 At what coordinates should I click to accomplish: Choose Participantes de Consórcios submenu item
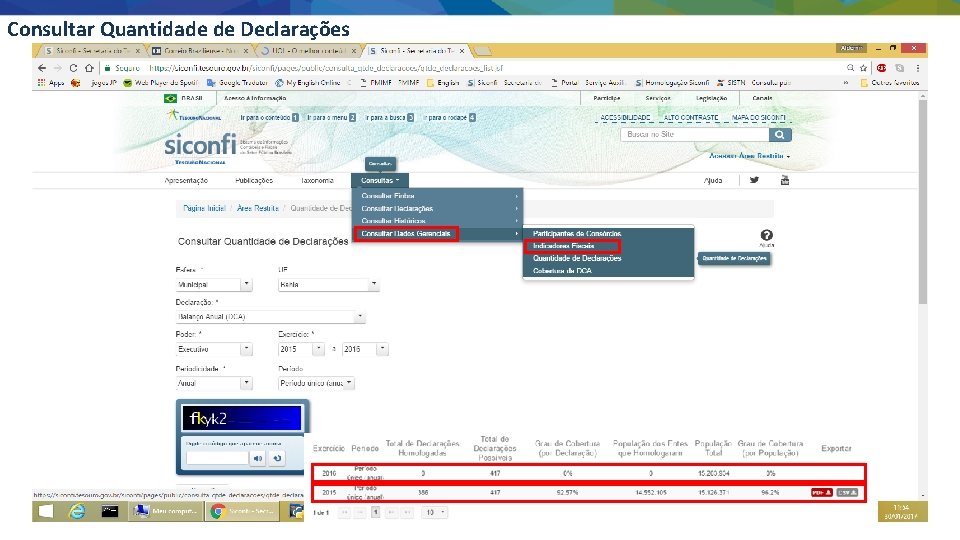pos(609,234)
